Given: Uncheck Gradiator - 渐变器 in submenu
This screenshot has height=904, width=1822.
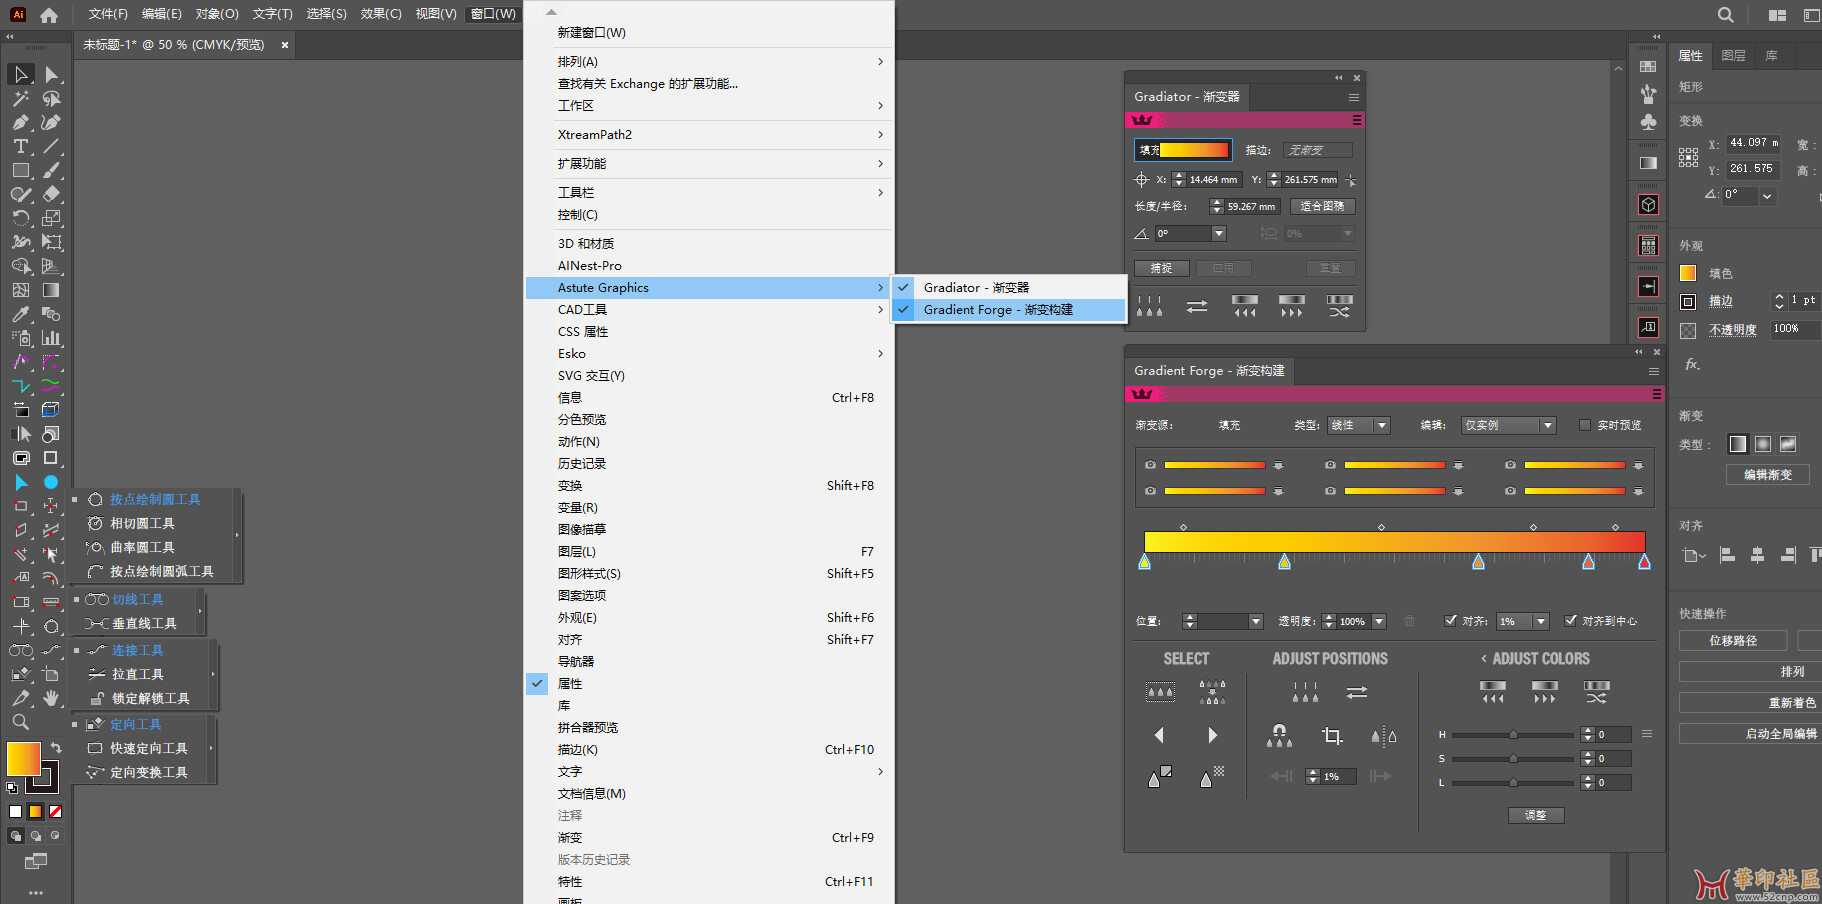Looking at the screenshot, I should pyautogui.click(x=1010, y=287).
